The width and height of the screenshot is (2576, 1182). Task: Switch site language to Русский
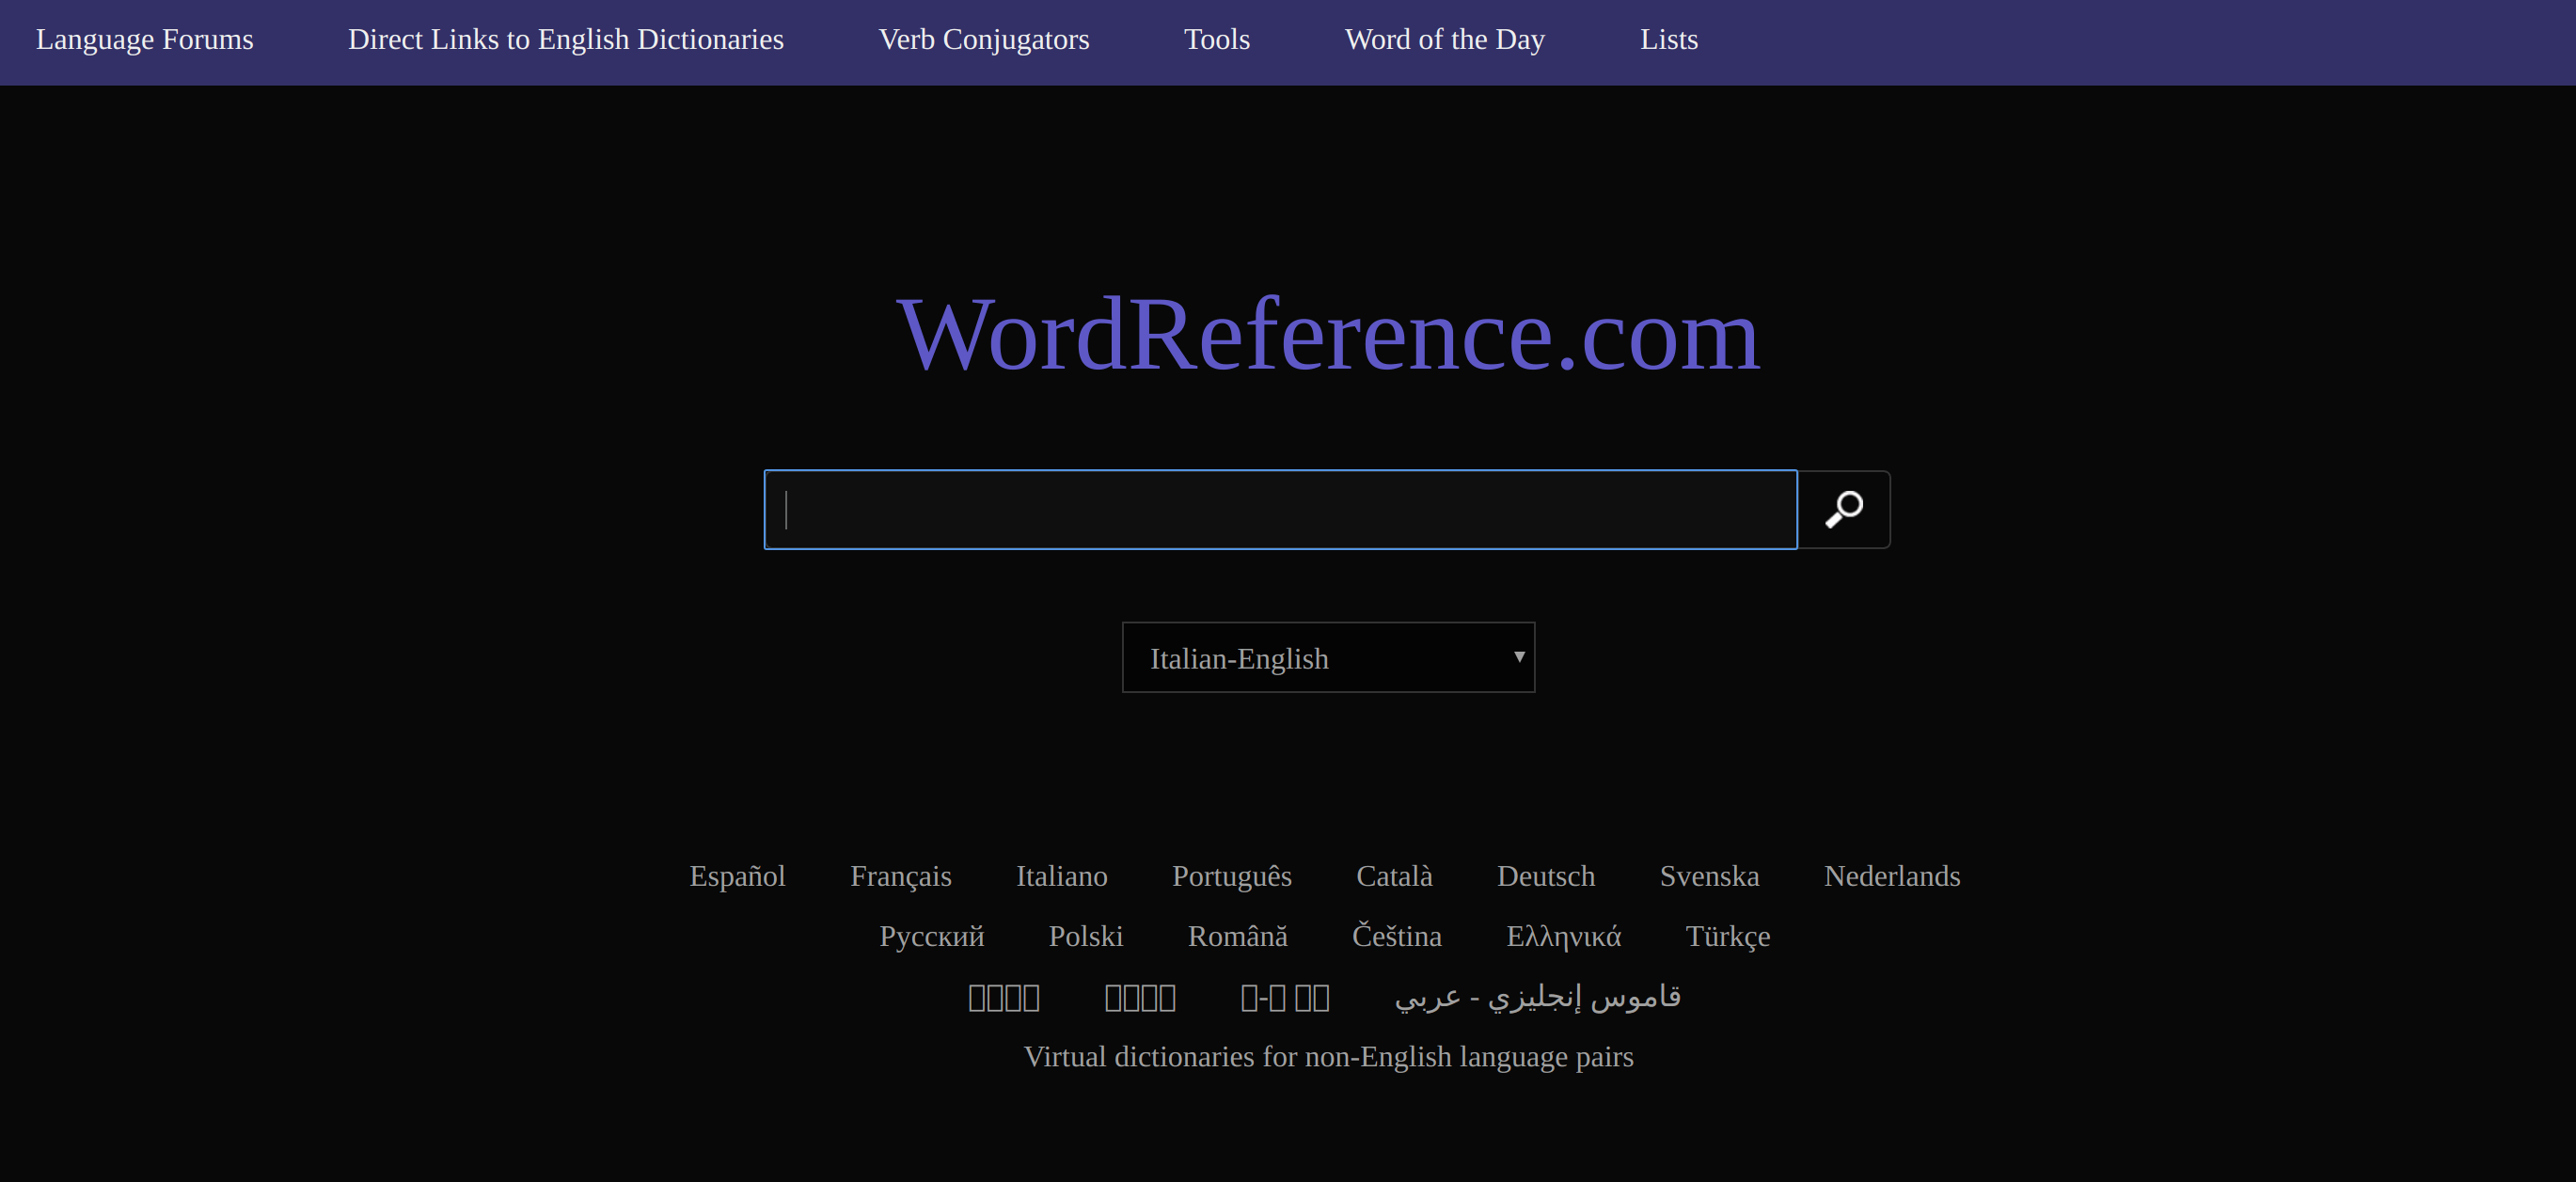[x=932, y=936]
